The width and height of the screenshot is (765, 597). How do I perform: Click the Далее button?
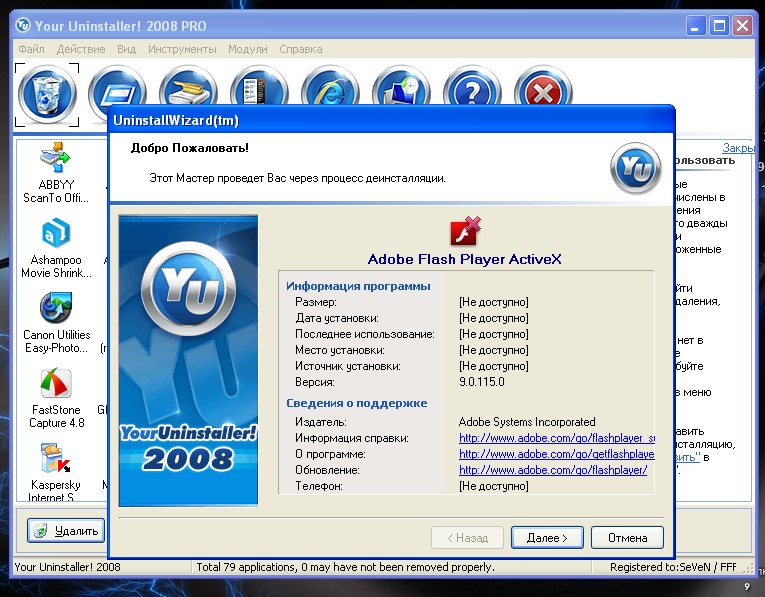pyautogui.click(x=547, y=537)
